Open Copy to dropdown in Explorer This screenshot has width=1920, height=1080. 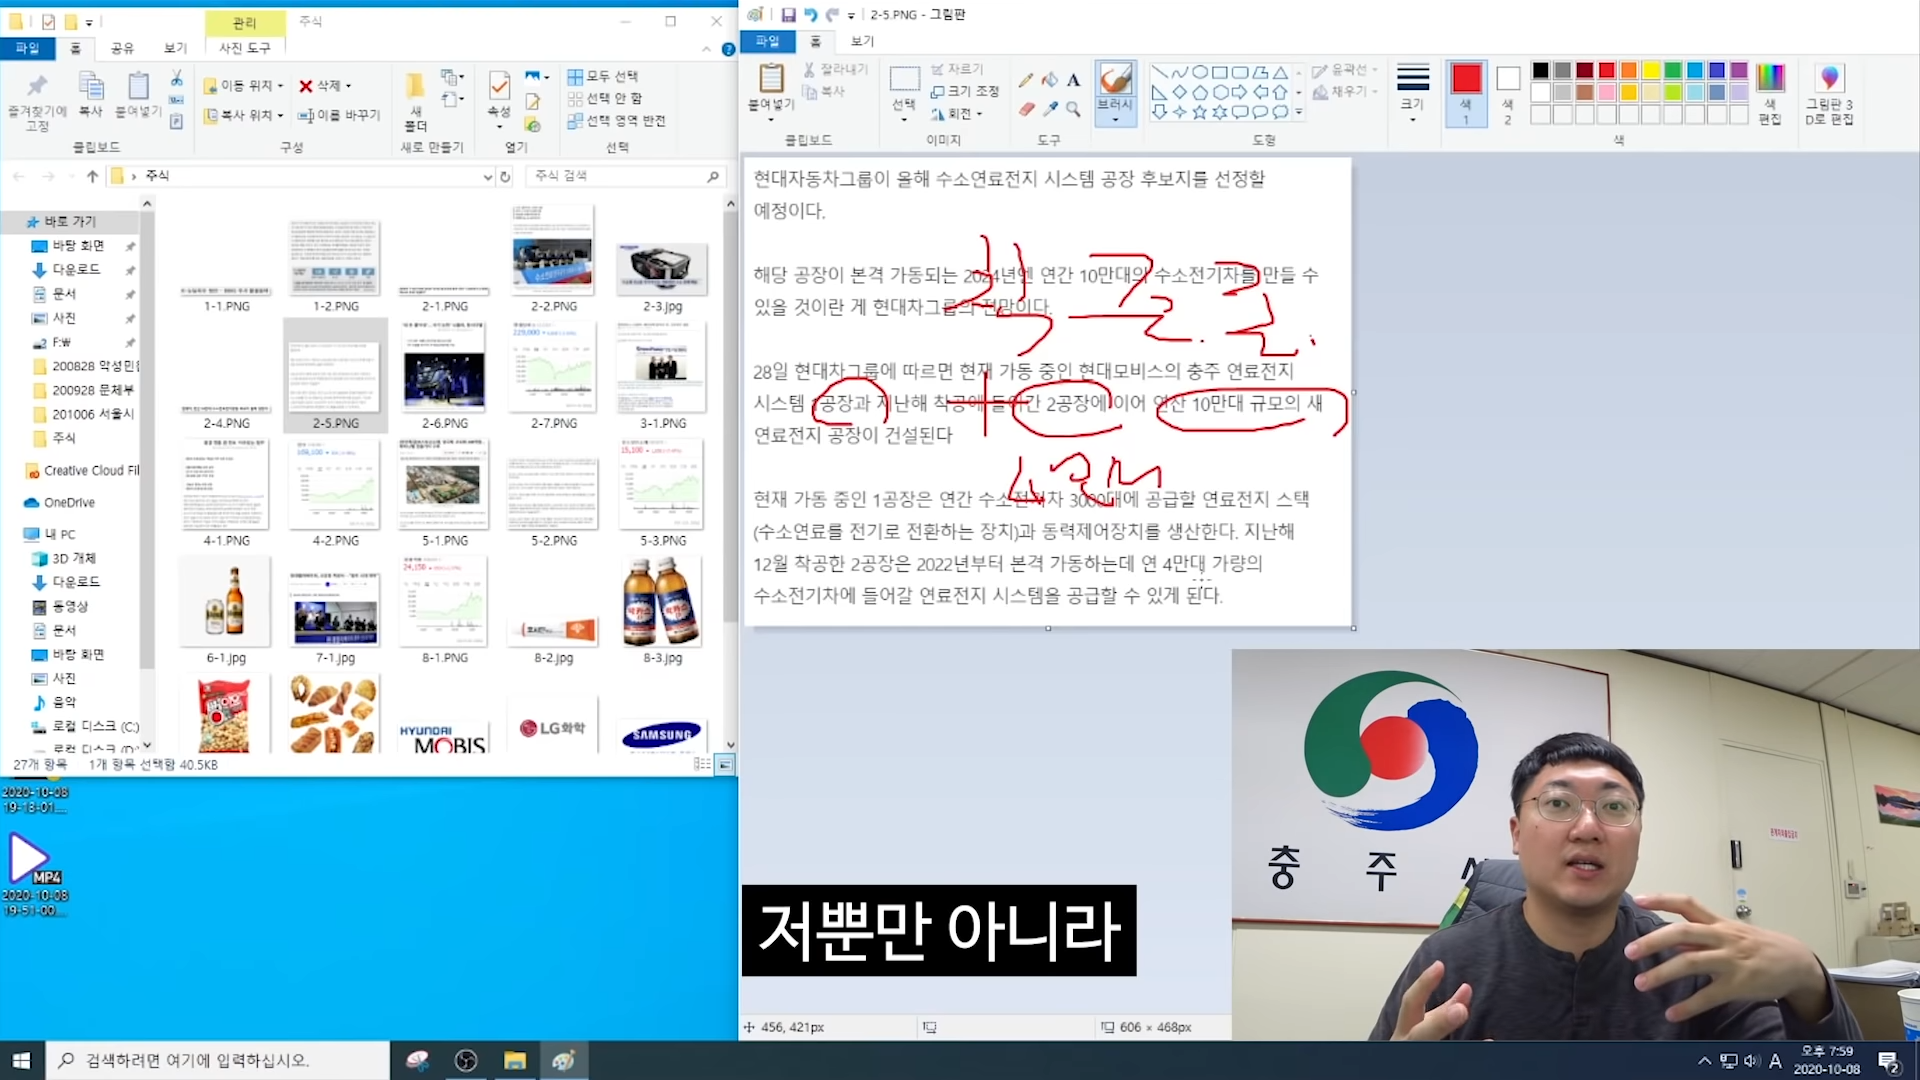243,116
